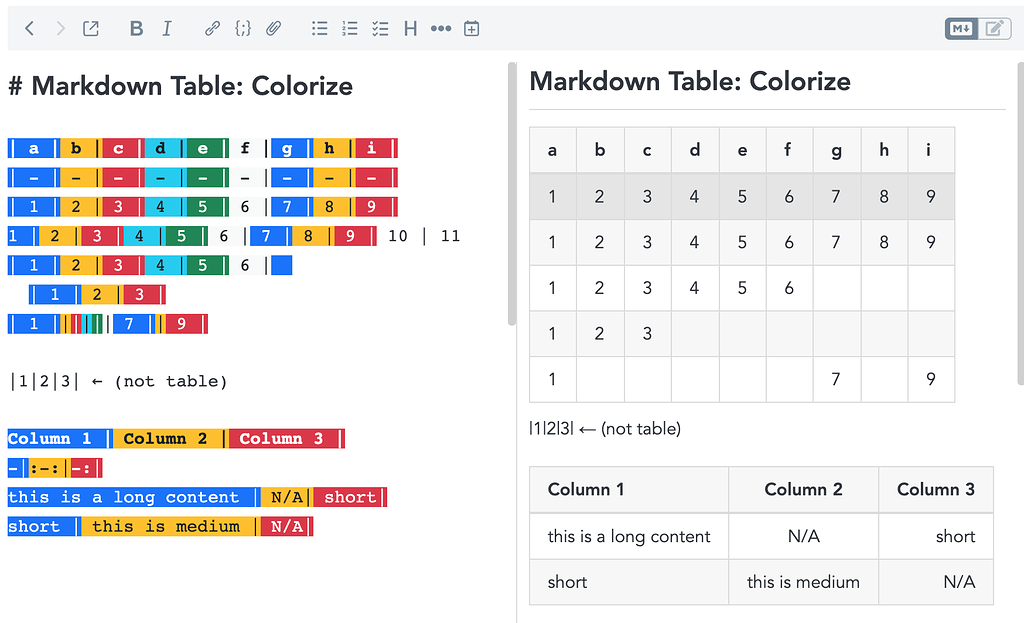Open note in external editor
Image resolution: width=1024 pixels, height=623 pixels.
[x=91, y=29]
